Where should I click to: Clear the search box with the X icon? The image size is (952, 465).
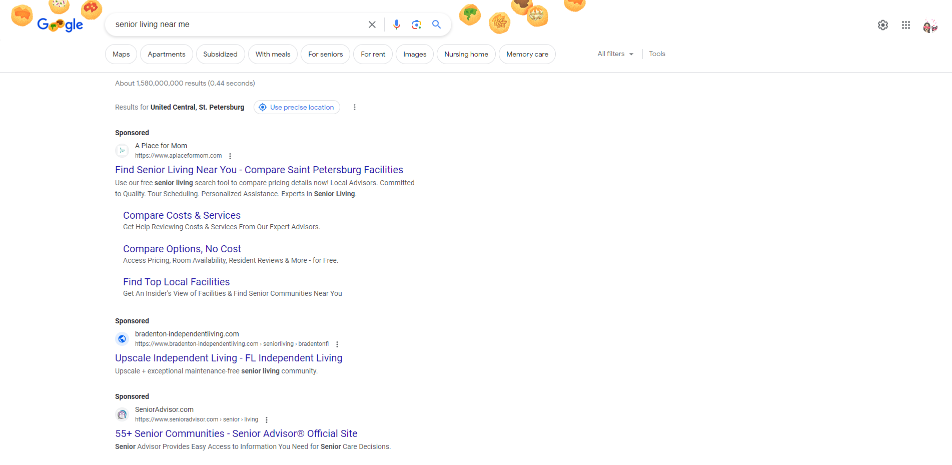pyautogui.click(x=372, y=25)
